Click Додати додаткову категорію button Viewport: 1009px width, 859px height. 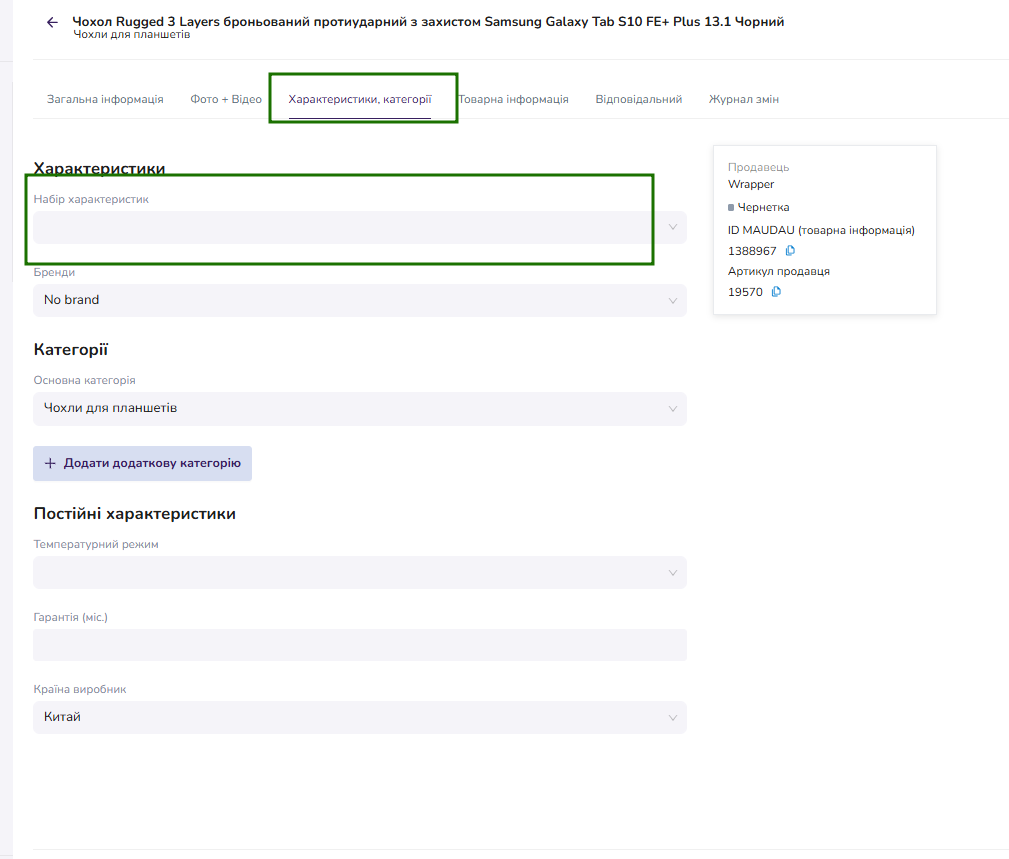point(142,463)
